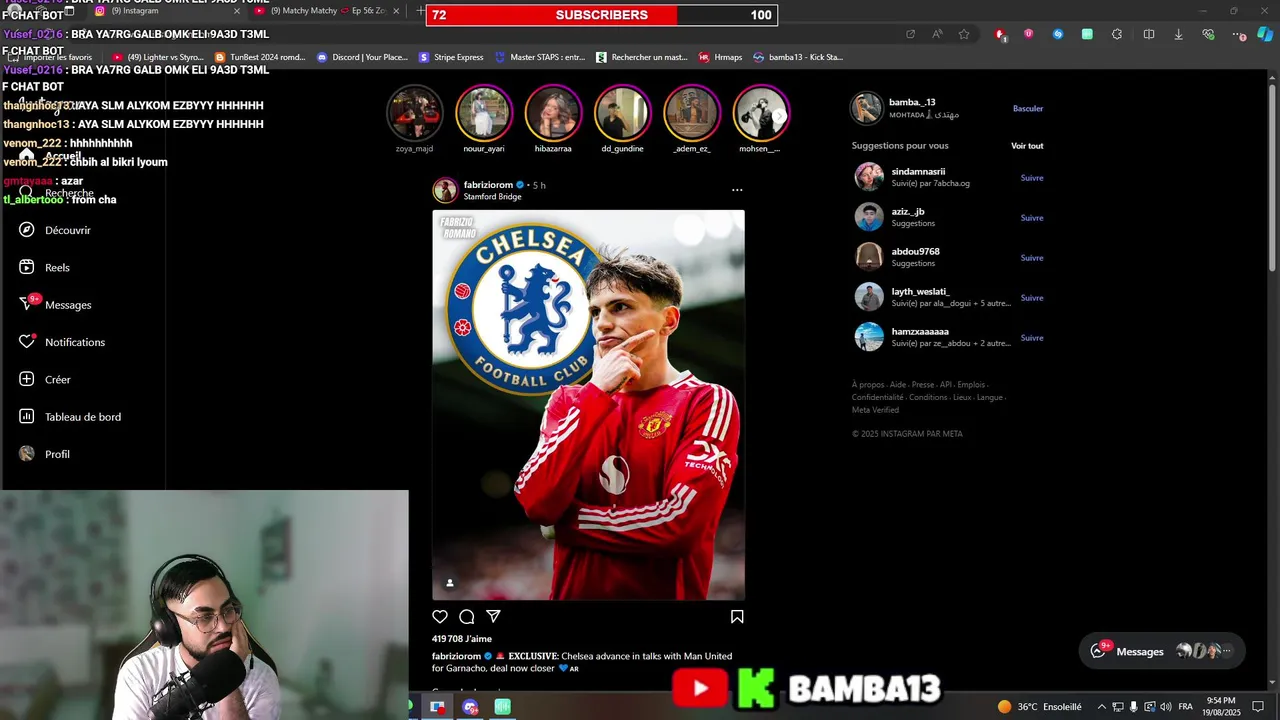Screen dimensions: 1280x720
Task: Open the taskbar clock showing 9:54 PM
Action: (x=1221, y=707)
